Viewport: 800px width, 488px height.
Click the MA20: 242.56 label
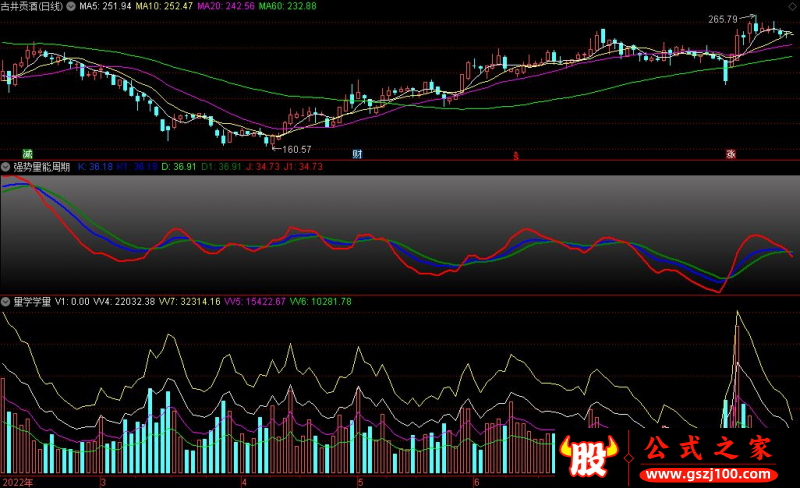[226, 7]
